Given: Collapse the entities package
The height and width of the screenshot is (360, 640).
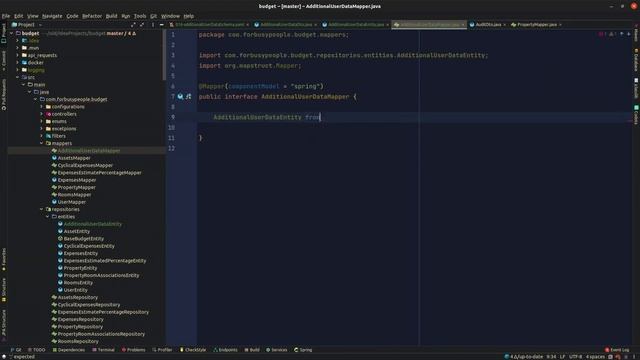Looking at the screenshot, I should click(48, 217).
